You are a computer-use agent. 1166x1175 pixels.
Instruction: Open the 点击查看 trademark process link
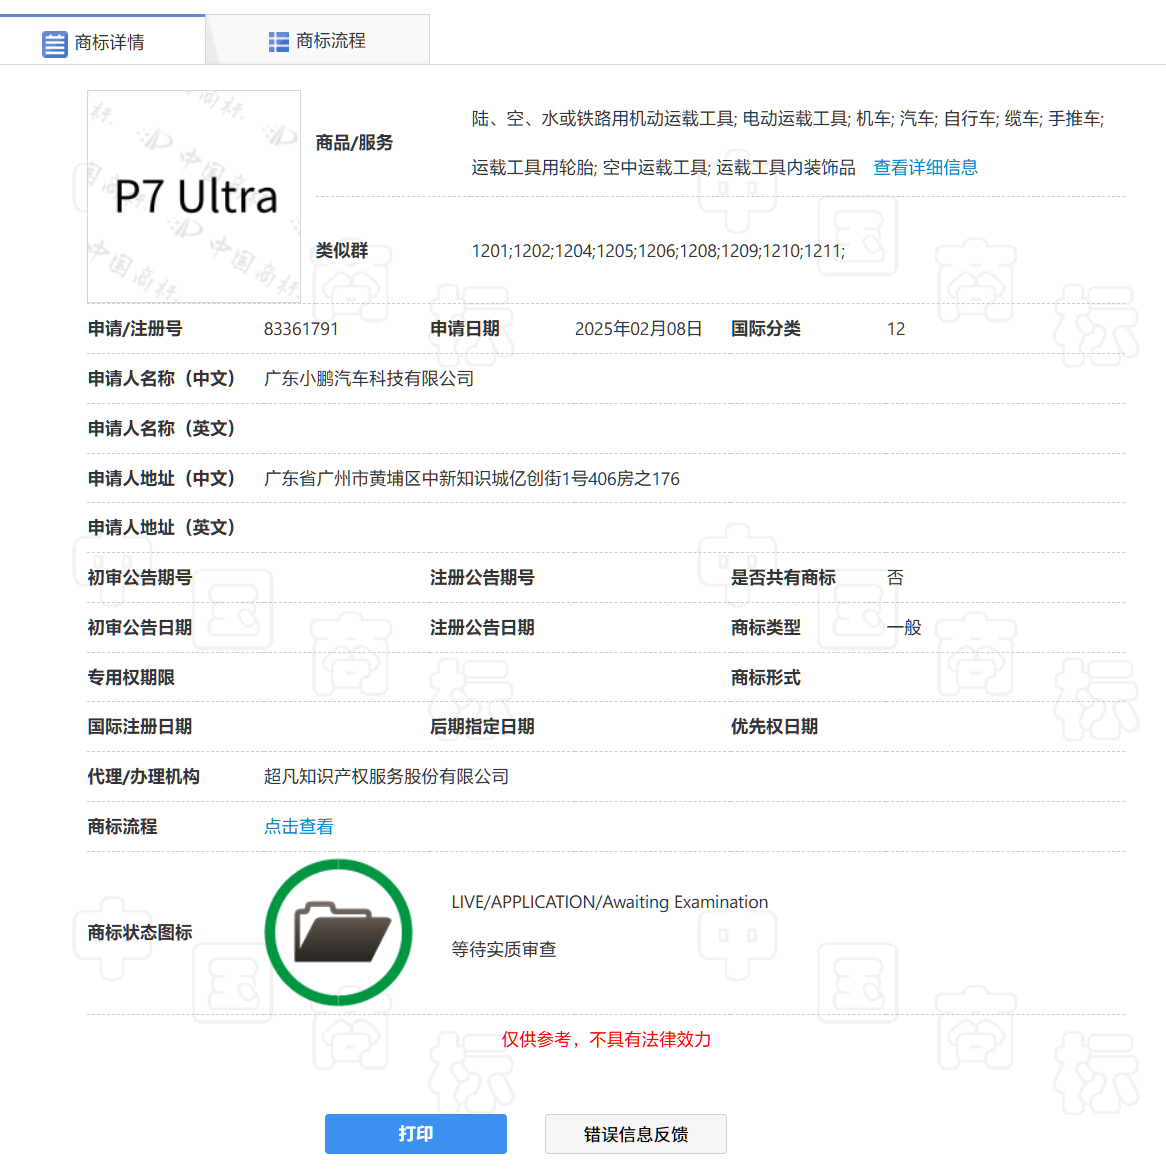[298, 826]
